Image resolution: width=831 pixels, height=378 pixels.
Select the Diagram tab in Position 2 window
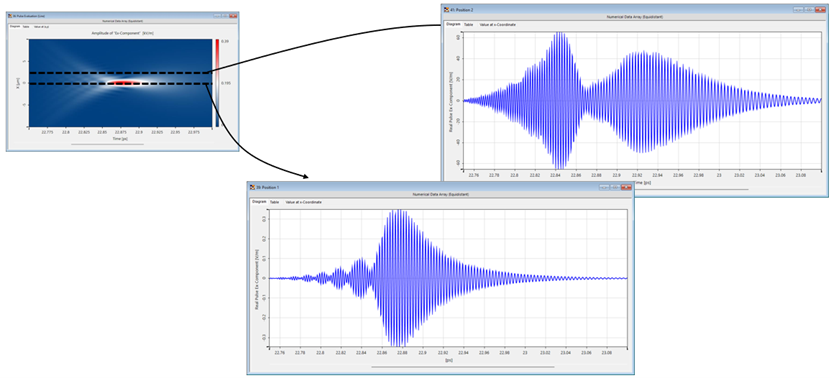pos(453,24)
